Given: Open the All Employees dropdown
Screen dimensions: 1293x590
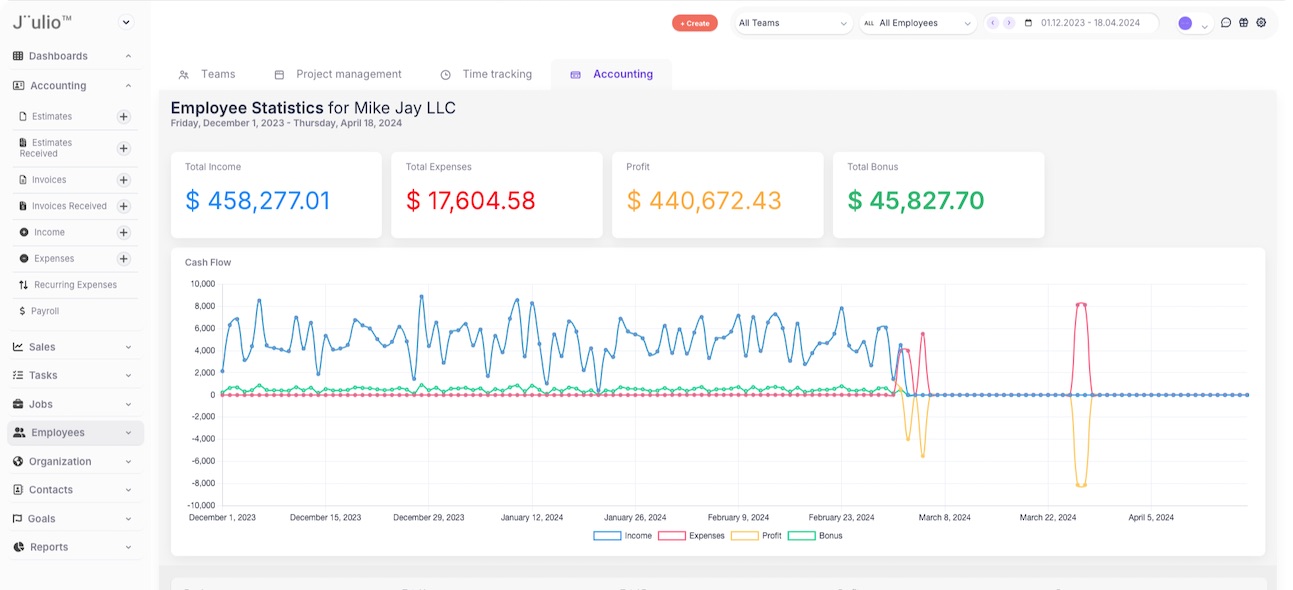Looking at the screenshot, I should coord(917,23).
